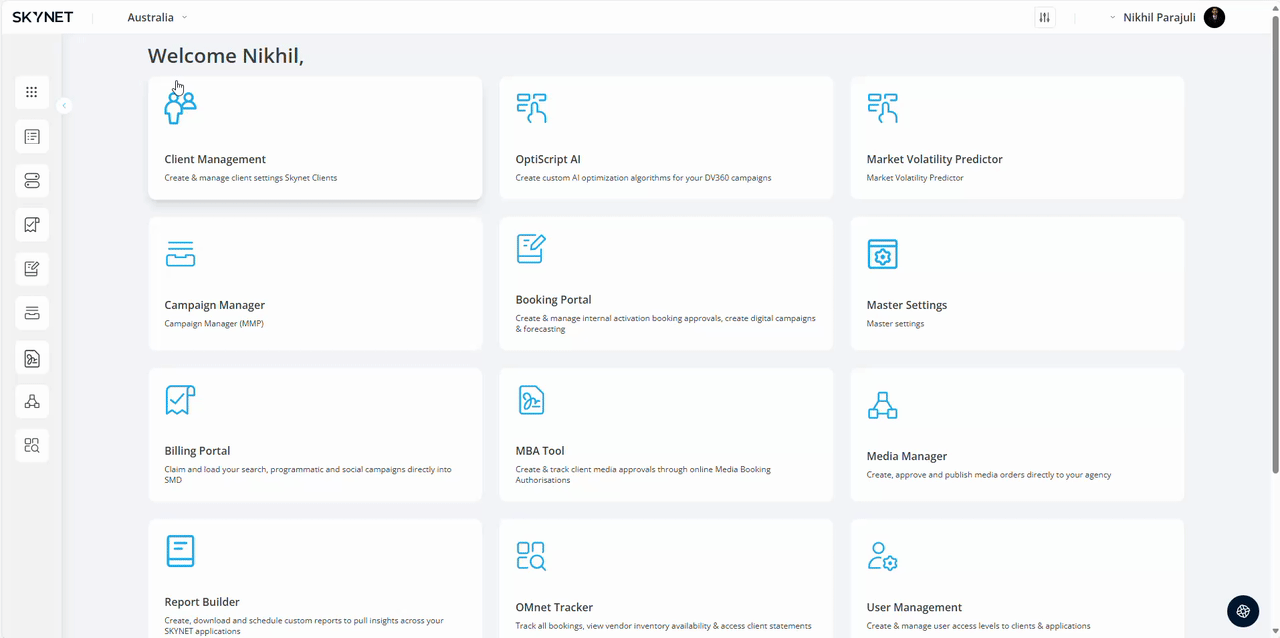This screenshot has height=638, width=1280.
Task: Open the signed document icon in sidebar
Action: click(x=32, y=358)
